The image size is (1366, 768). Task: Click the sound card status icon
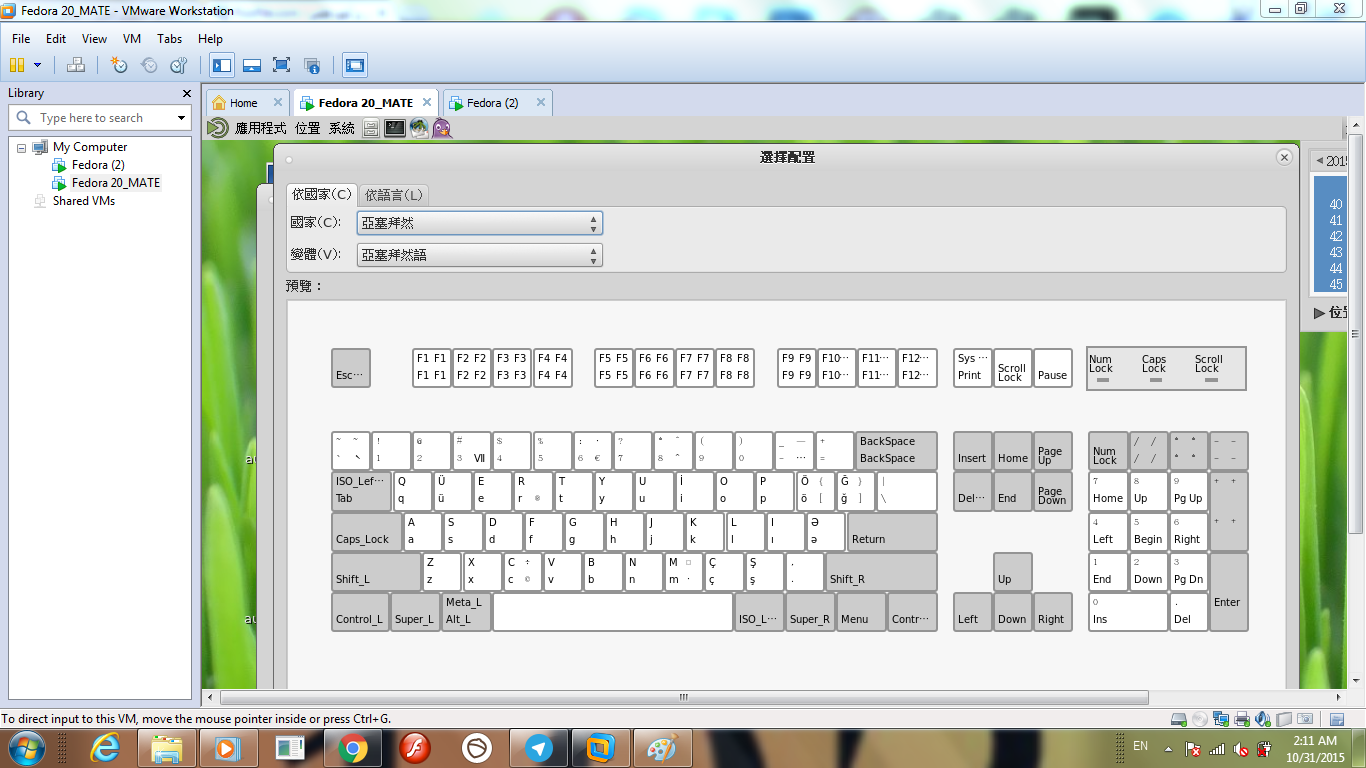pyautogui.click(x=1263, y=719)
